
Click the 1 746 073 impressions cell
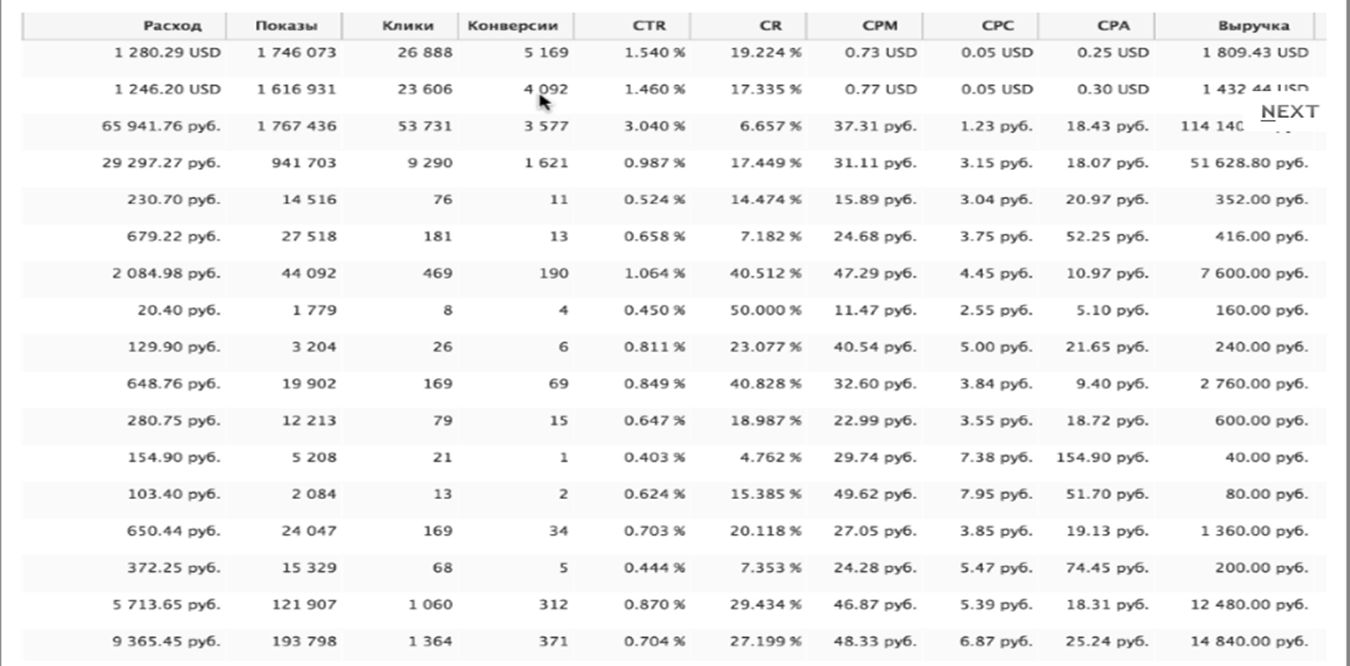click(x=296, y=52)
